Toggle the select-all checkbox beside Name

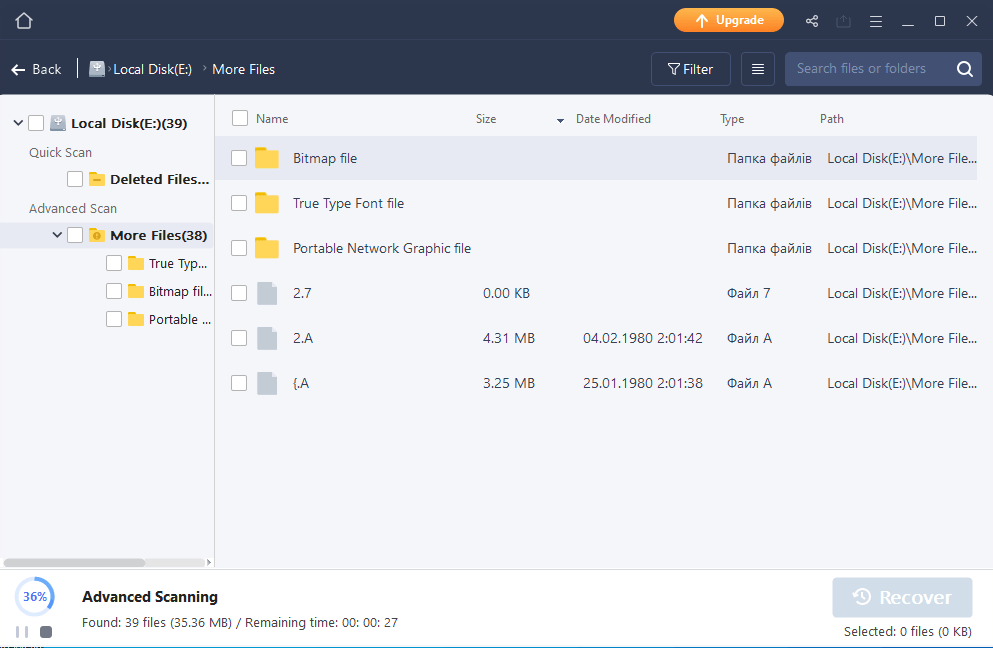coord(240,118)
